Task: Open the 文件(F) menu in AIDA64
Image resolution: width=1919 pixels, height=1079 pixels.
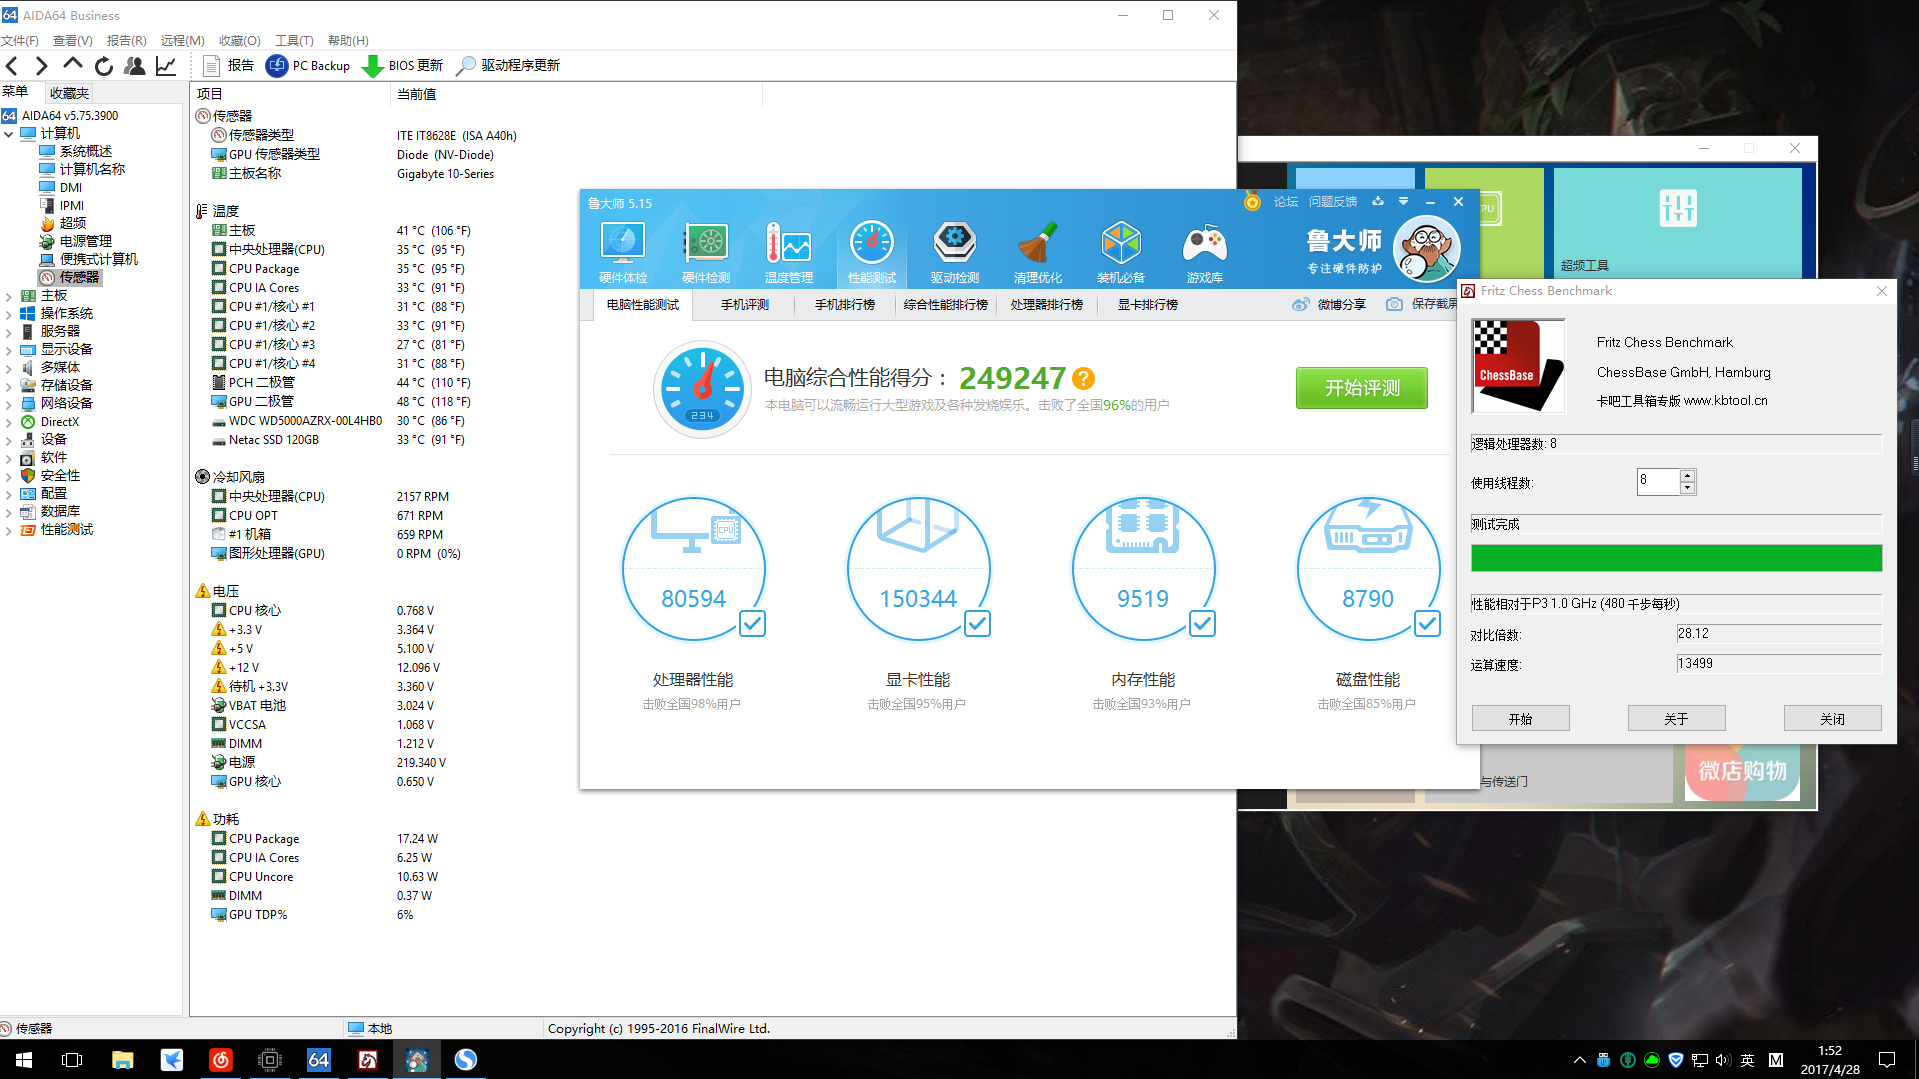Action: tap(20, 41)
